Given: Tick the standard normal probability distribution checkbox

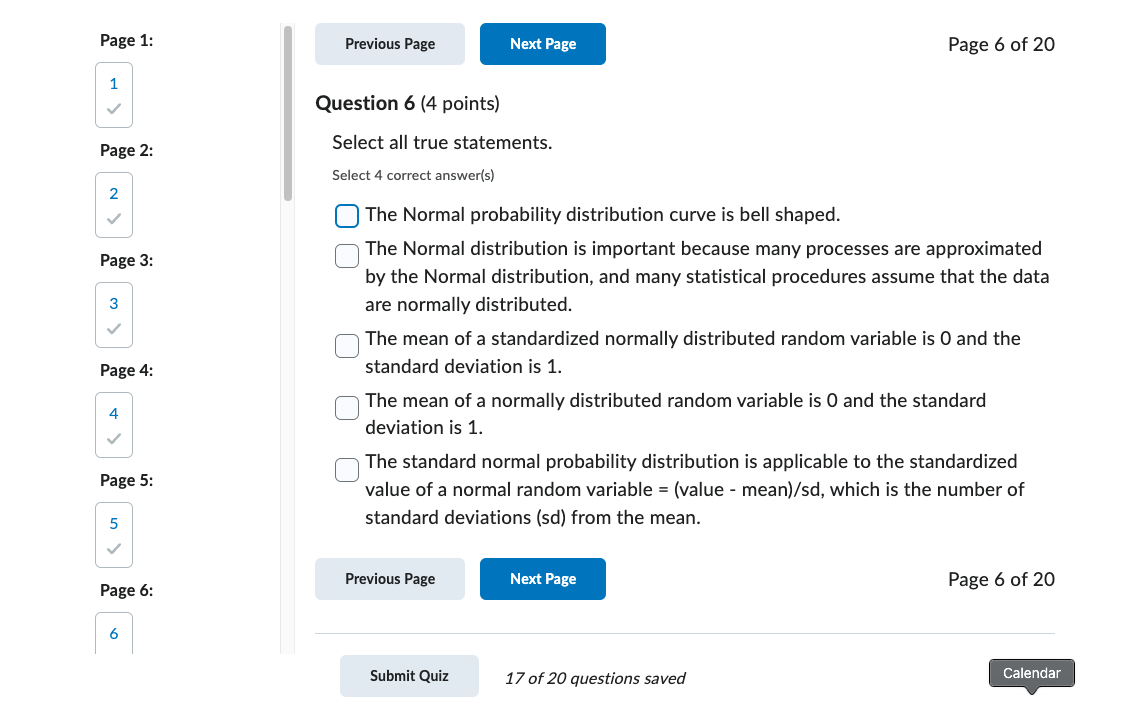Looking at the screenshot, I should (x=347, y=470).
